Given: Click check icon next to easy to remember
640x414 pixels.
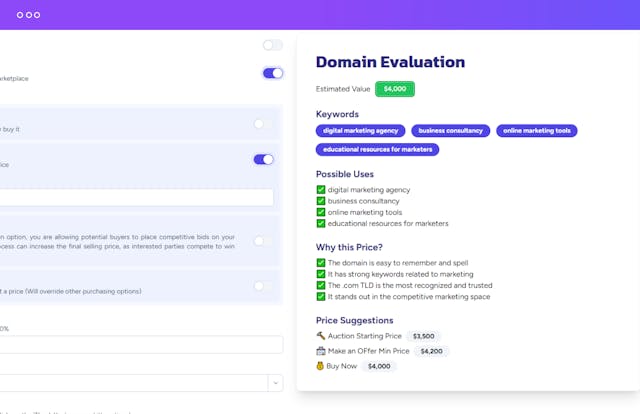Looking at the screenshot, I should click(321, 263).
